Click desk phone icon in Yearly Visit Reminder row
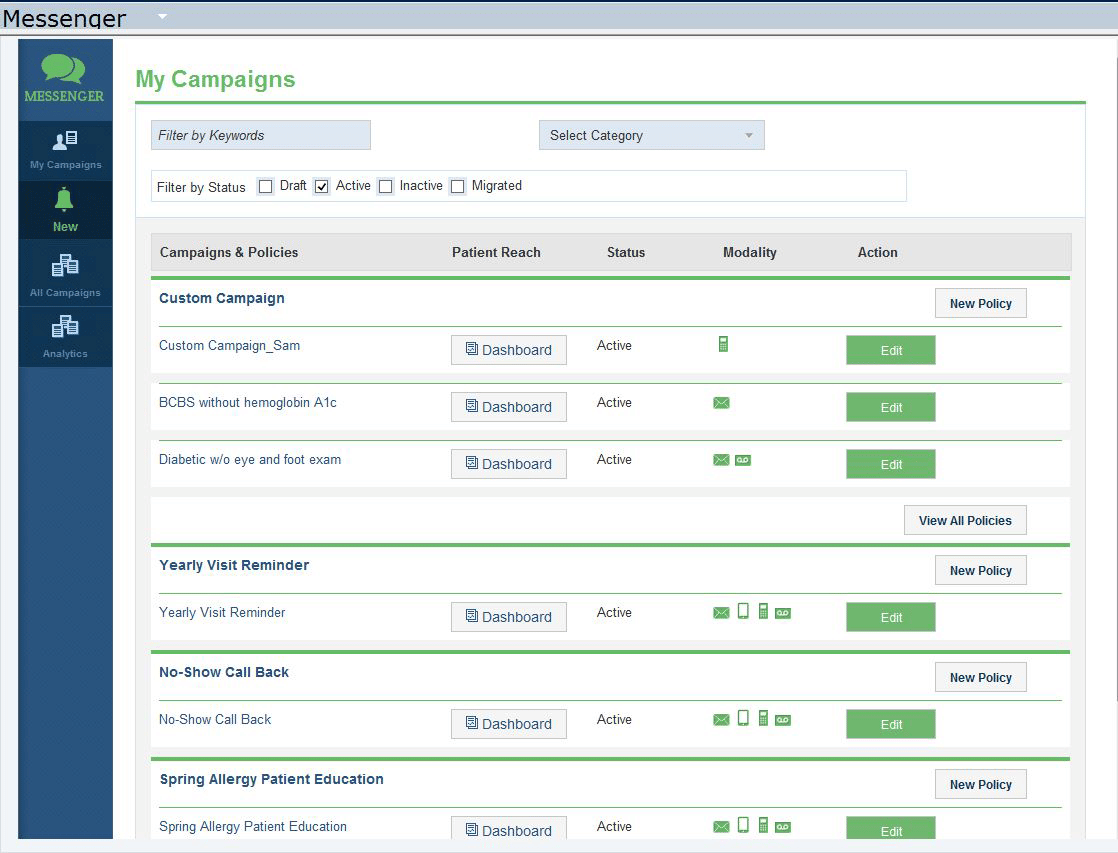 [x=763, y=611]
